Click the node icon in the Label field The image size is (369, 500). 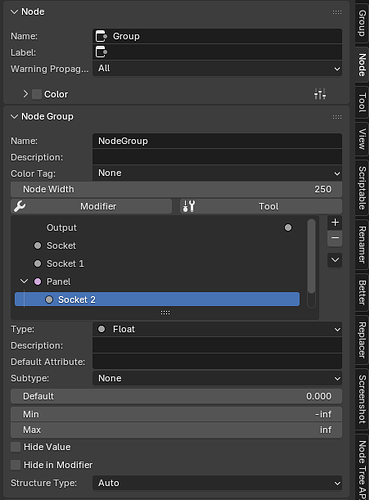[x=101, y=52]
